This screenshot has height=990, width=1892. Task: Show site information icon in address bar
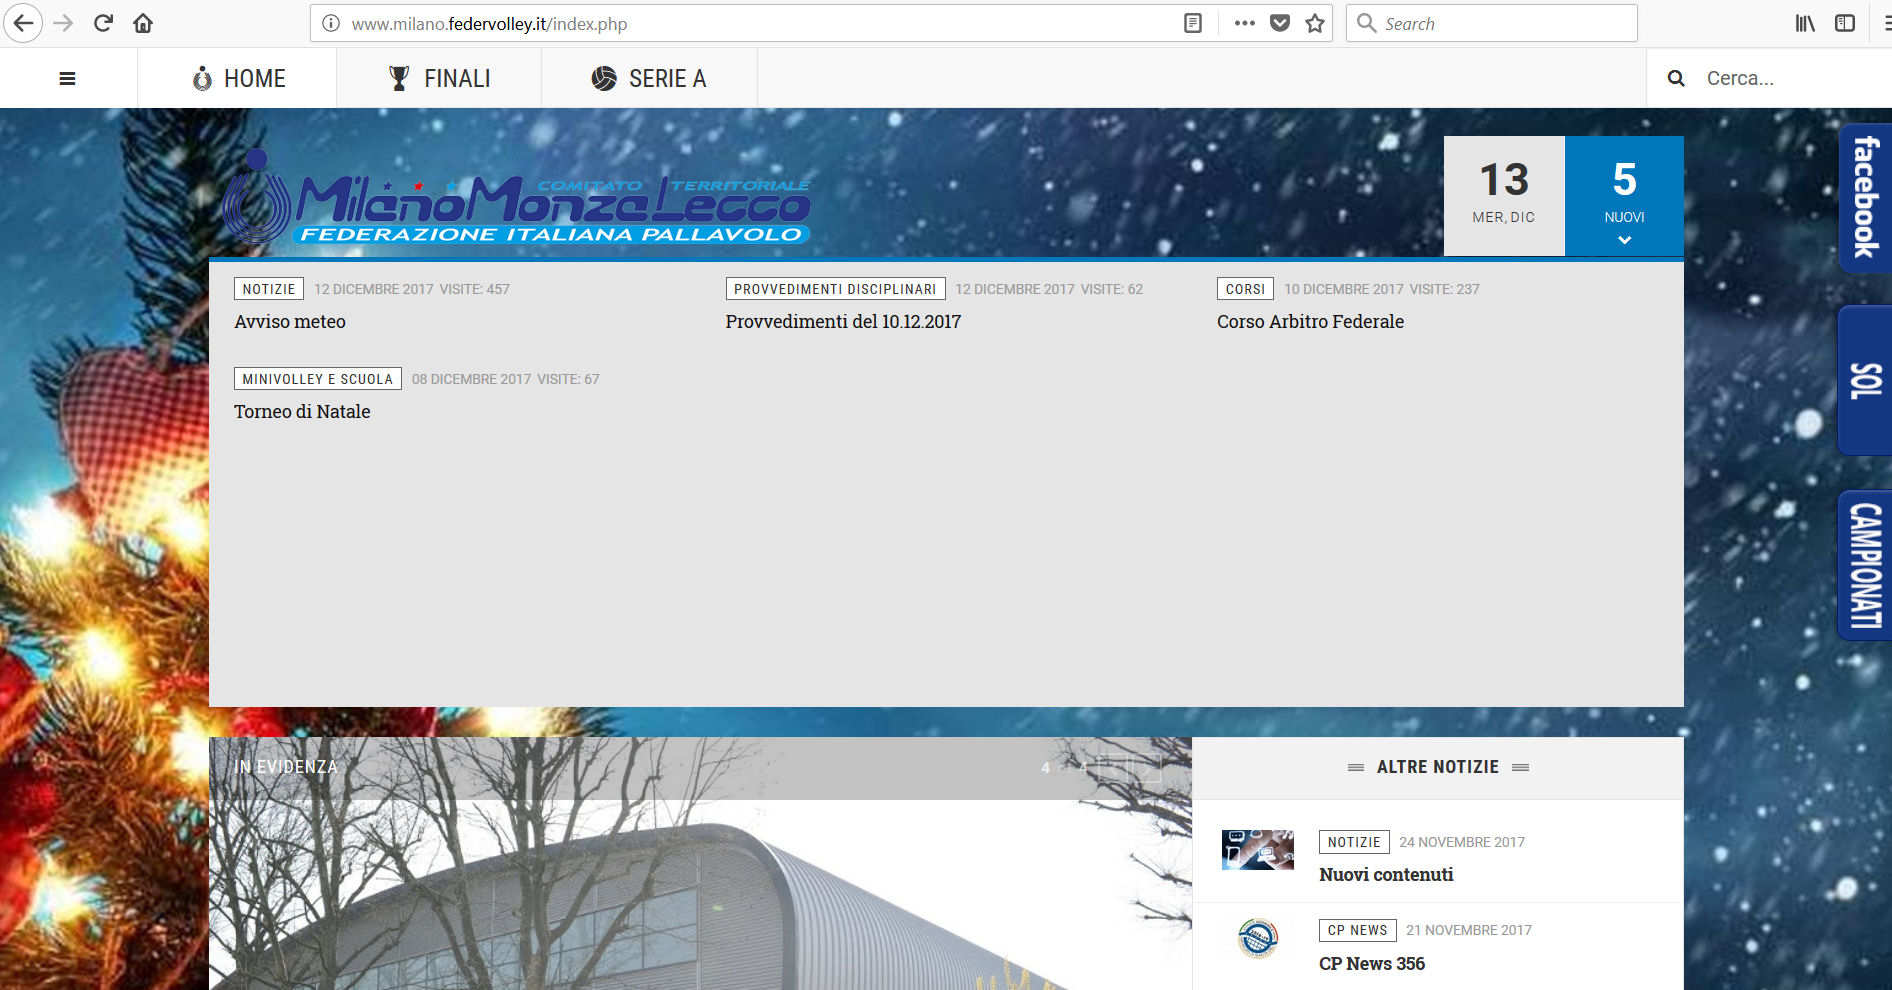tap(331, 23)
